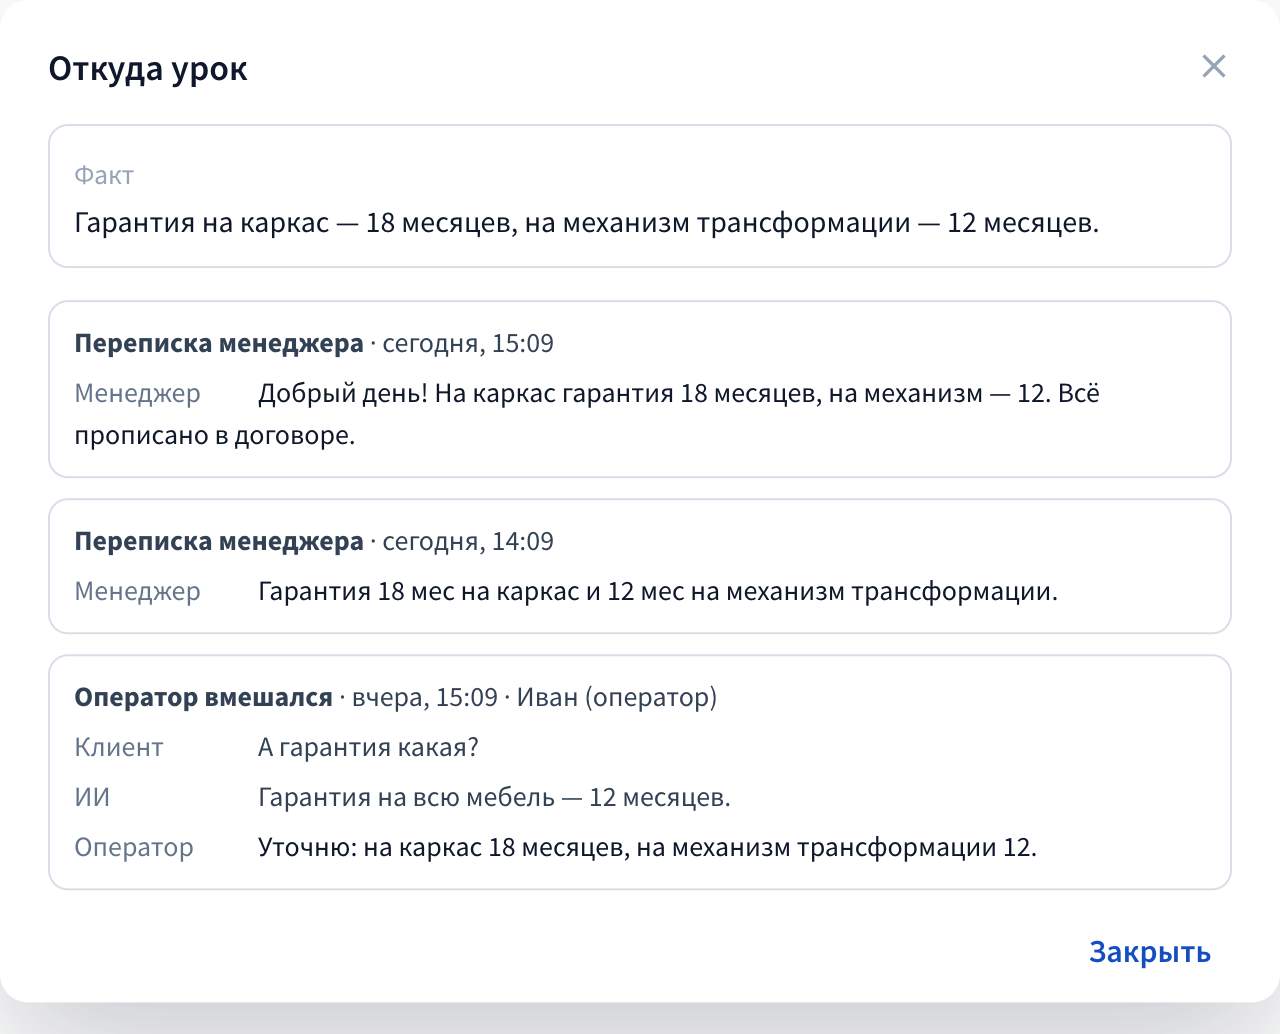This screenshot has height=1034, width=1280.
Task: Click the Оператор role label
Action: 134,848
